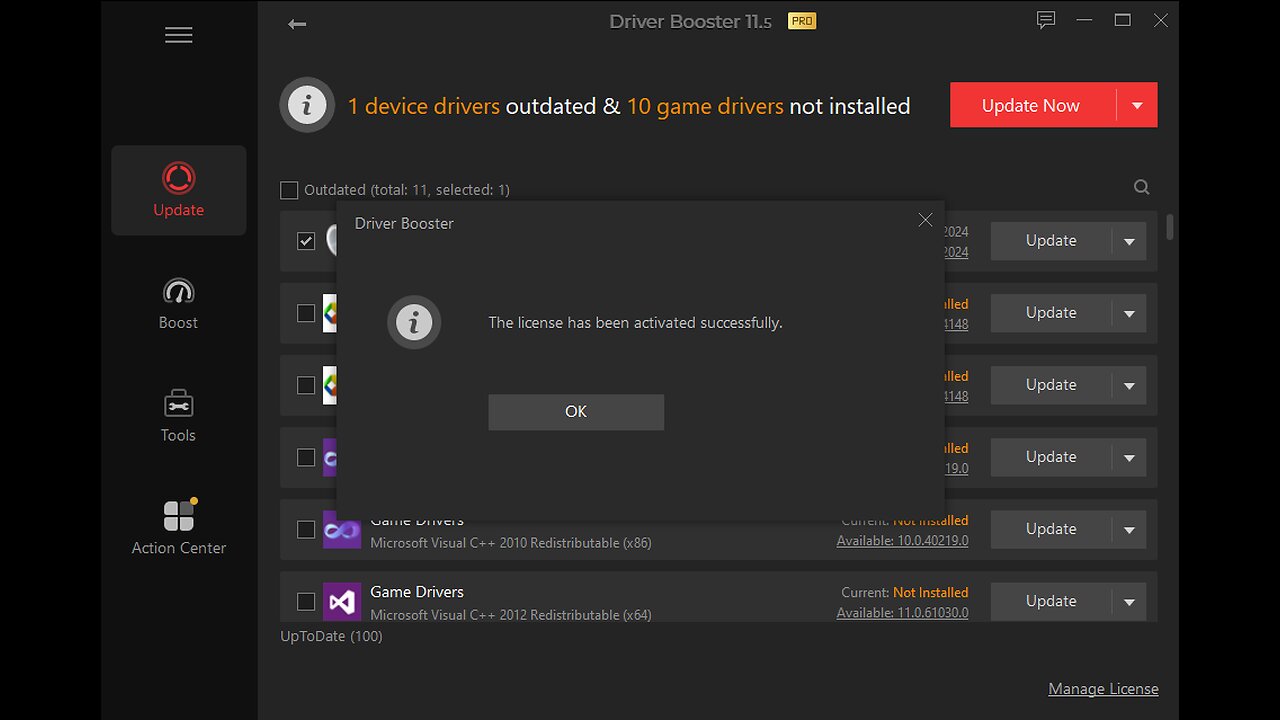The height and width of the screenshot is (720, 1280).
Task: Open the Available: 11.0.61030.0 link
Action: pos(902,613)
